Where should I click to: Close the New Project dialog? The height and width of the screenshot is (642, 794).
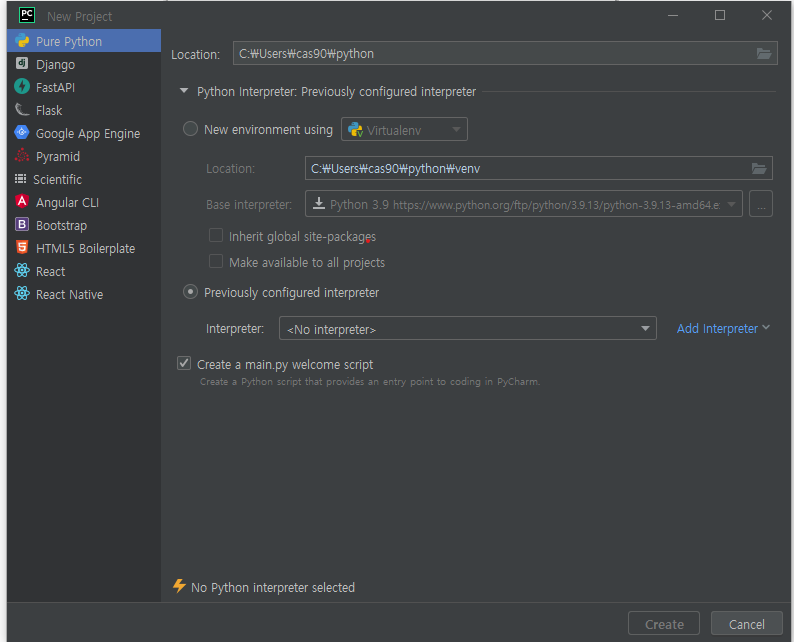click(767, 15)
